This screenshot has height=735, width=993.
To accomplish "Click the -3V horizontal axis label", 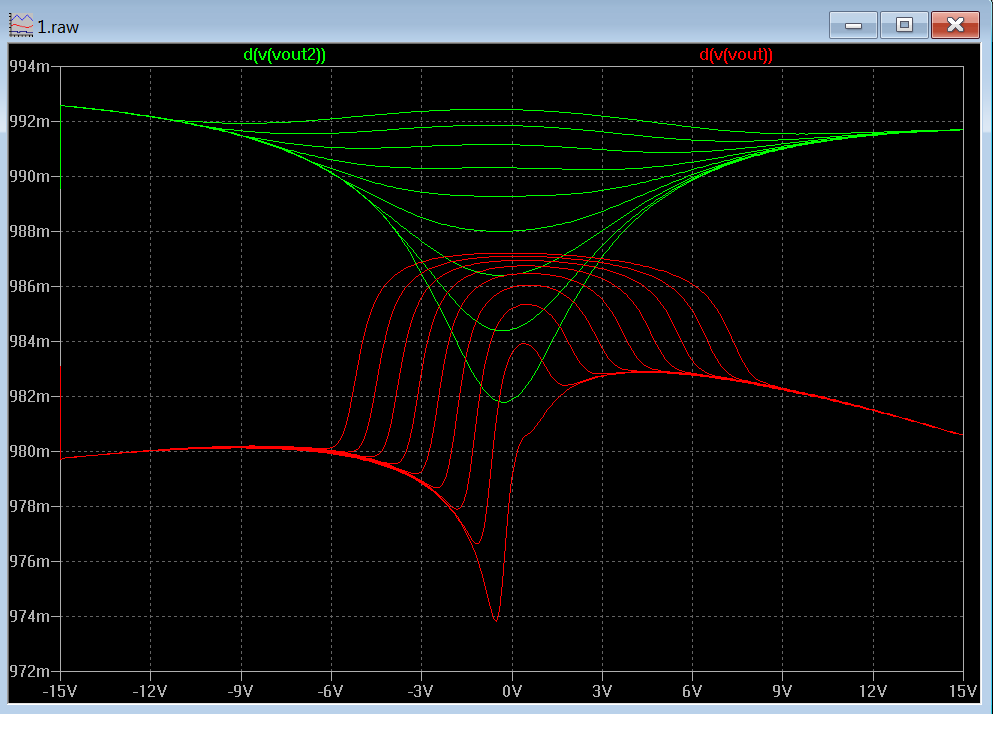I will tap(421, 691).
